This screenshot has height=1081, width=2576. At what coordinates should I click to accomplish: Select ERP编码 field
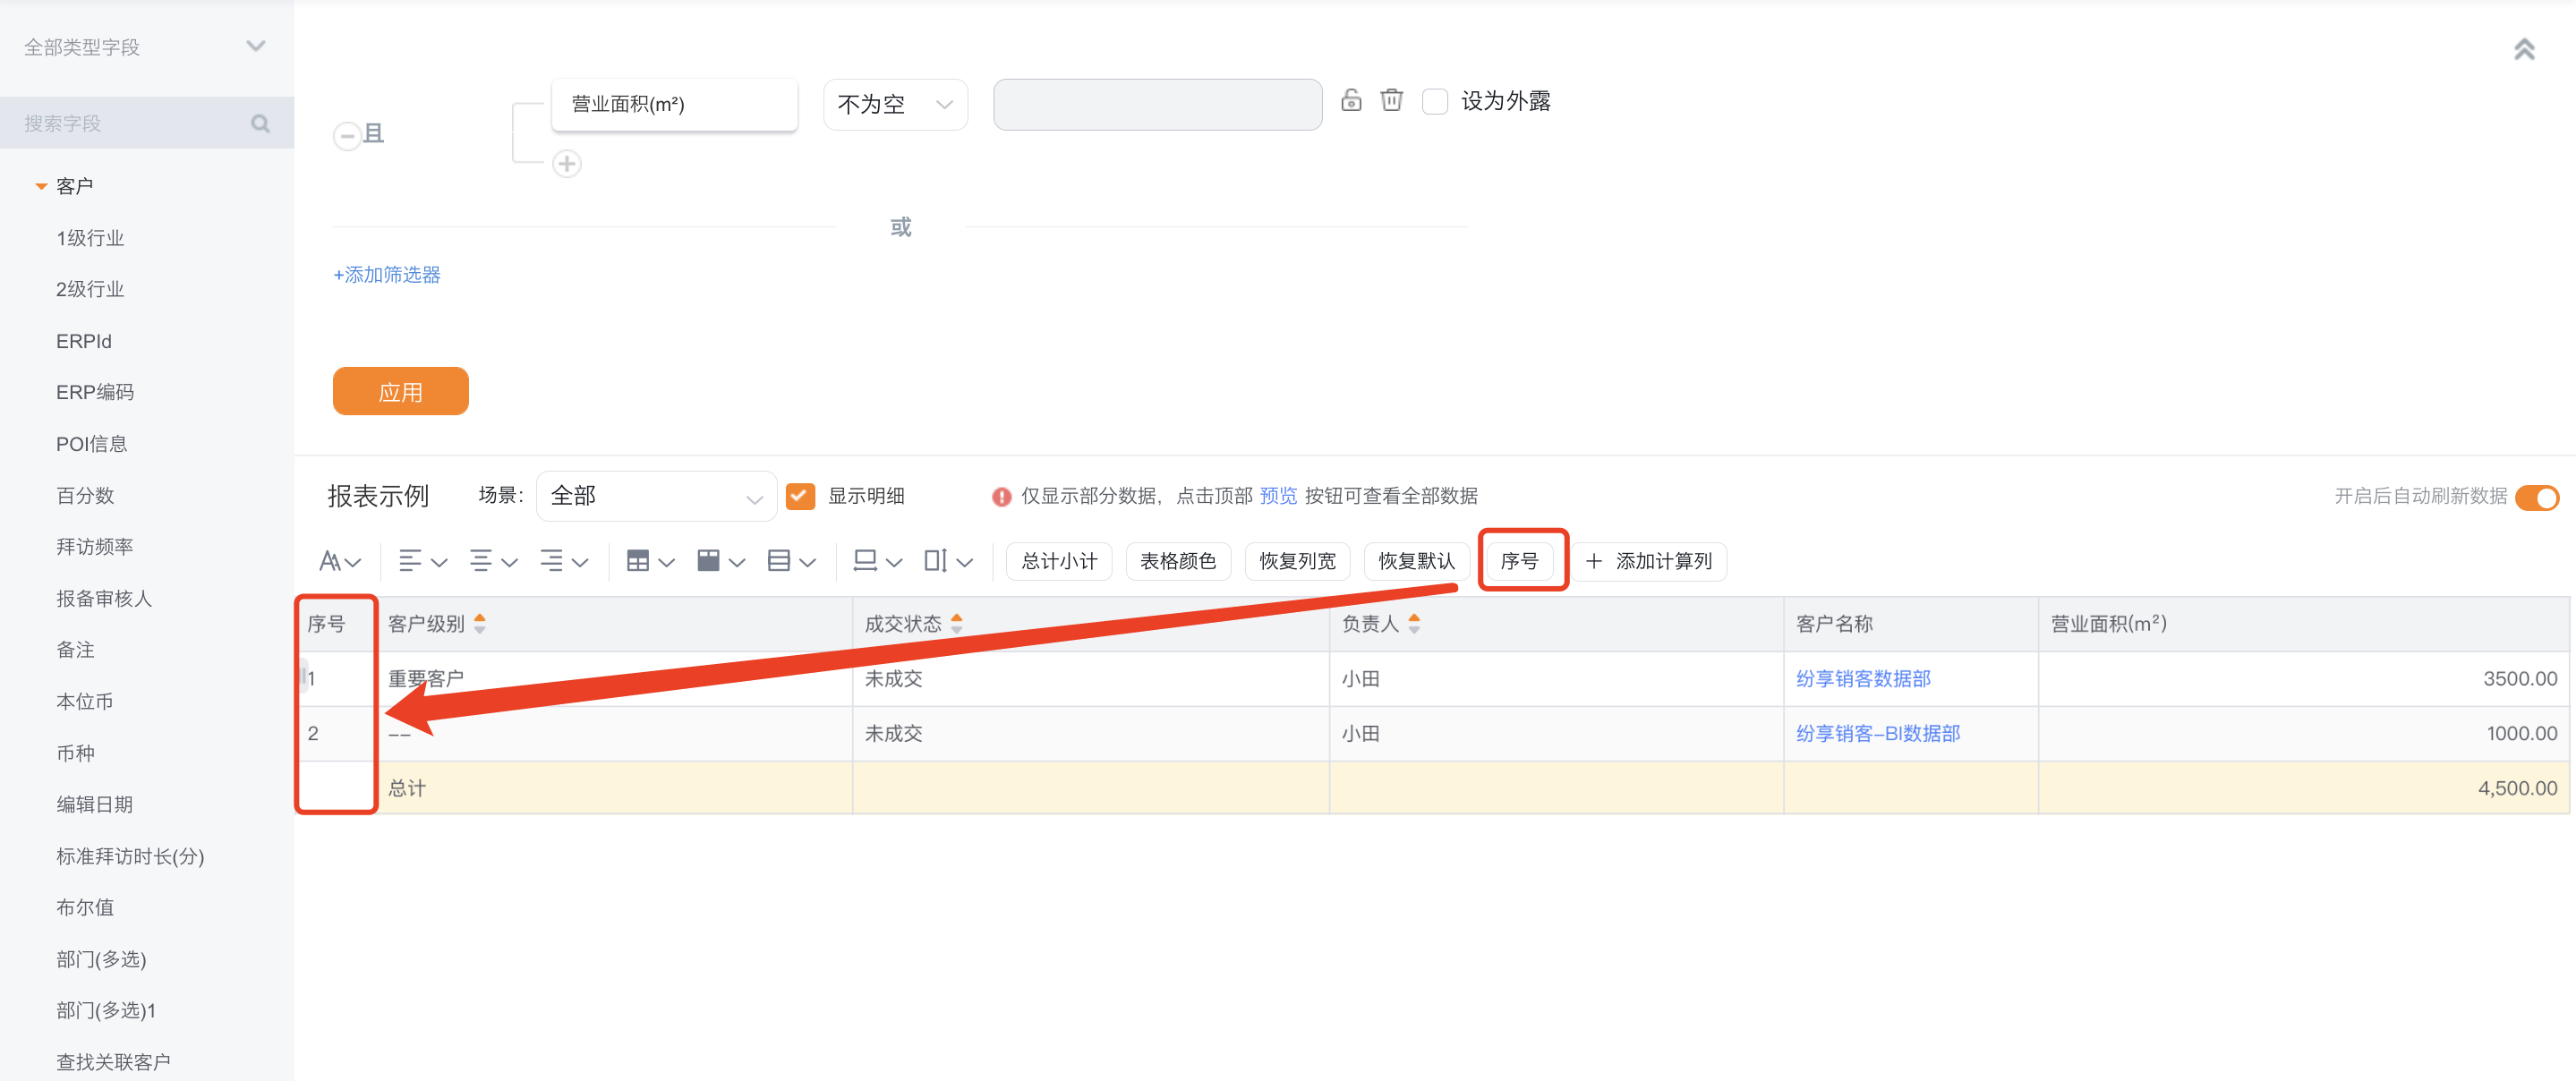95,392
